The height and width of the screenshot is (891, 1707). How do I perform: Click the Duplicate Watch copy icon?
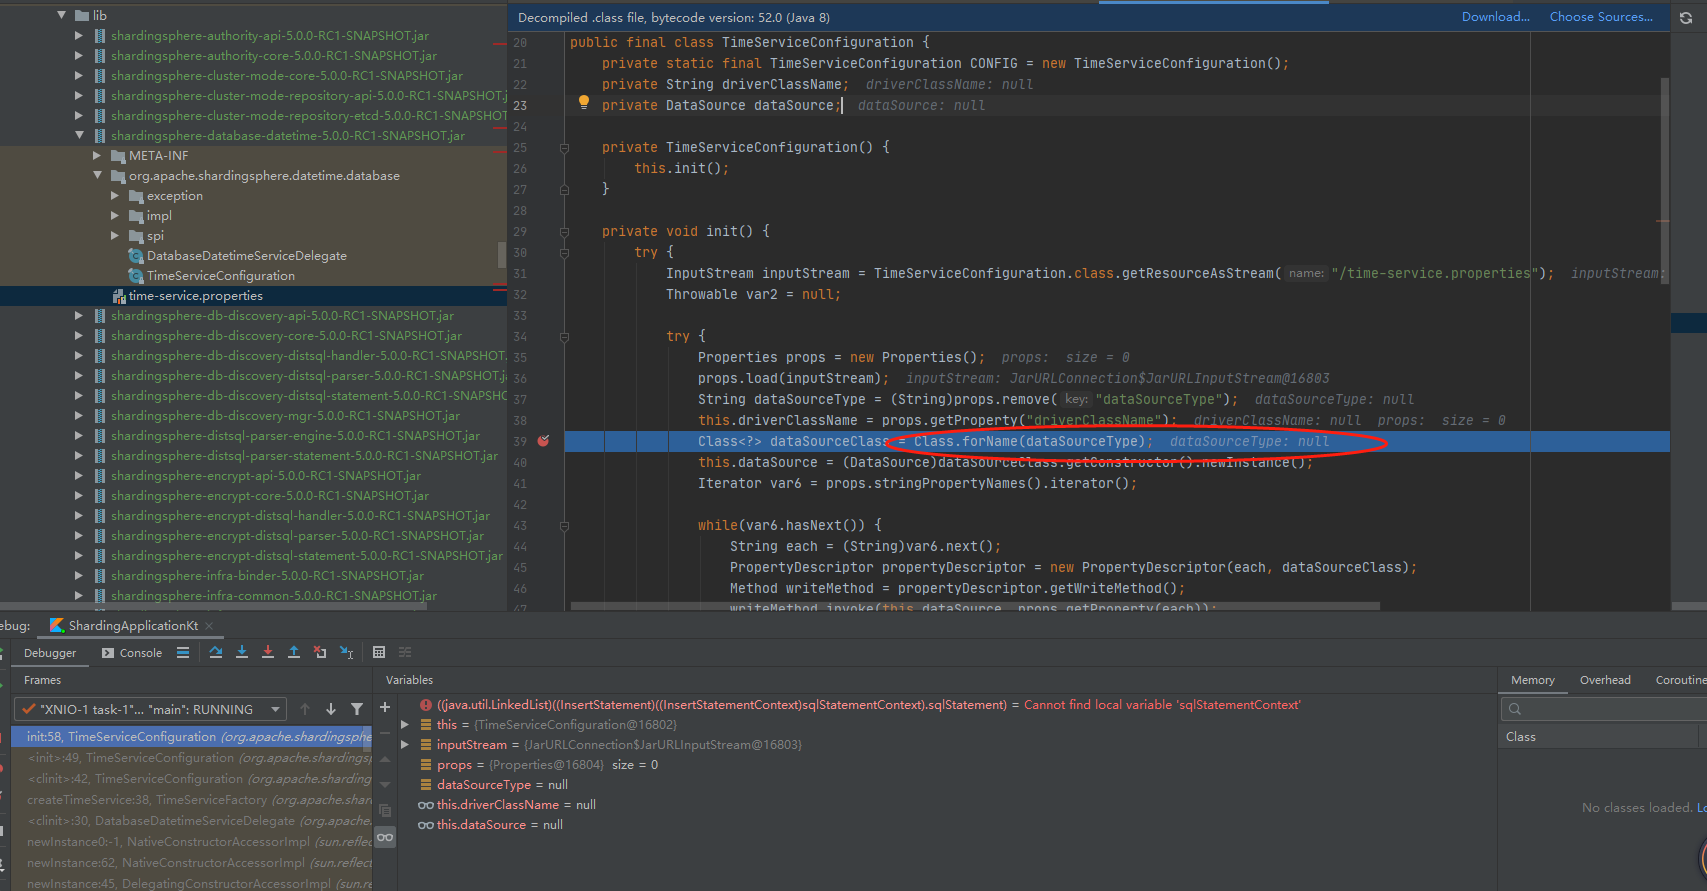point(385,811)
